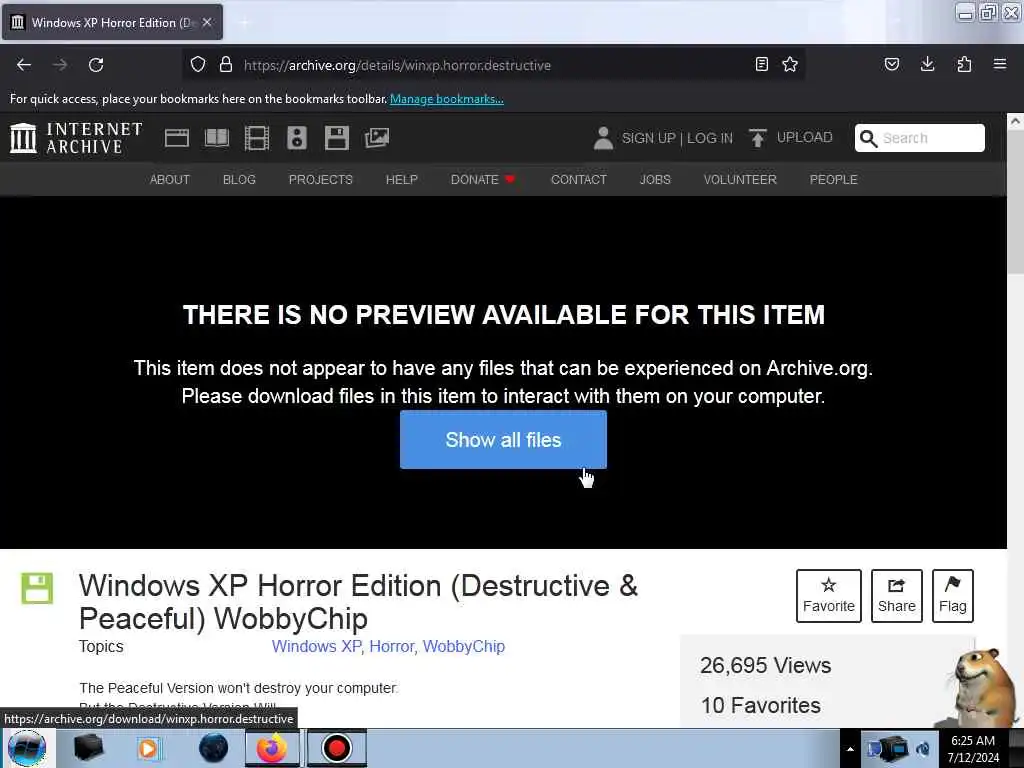The height and width of the screenshot is (768, 1024).
Task: Click inside the Internet Archive Search field
Action: tap(920, 138)
